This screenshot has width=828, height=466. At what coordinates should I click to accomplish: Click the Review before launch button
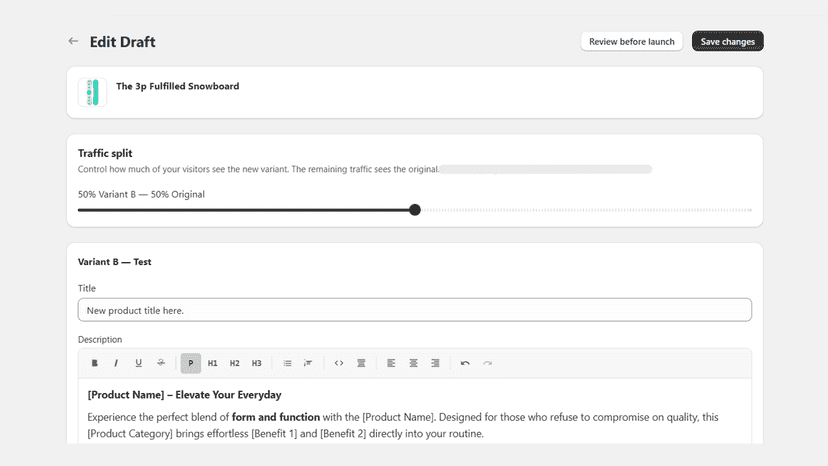[632, 41]
